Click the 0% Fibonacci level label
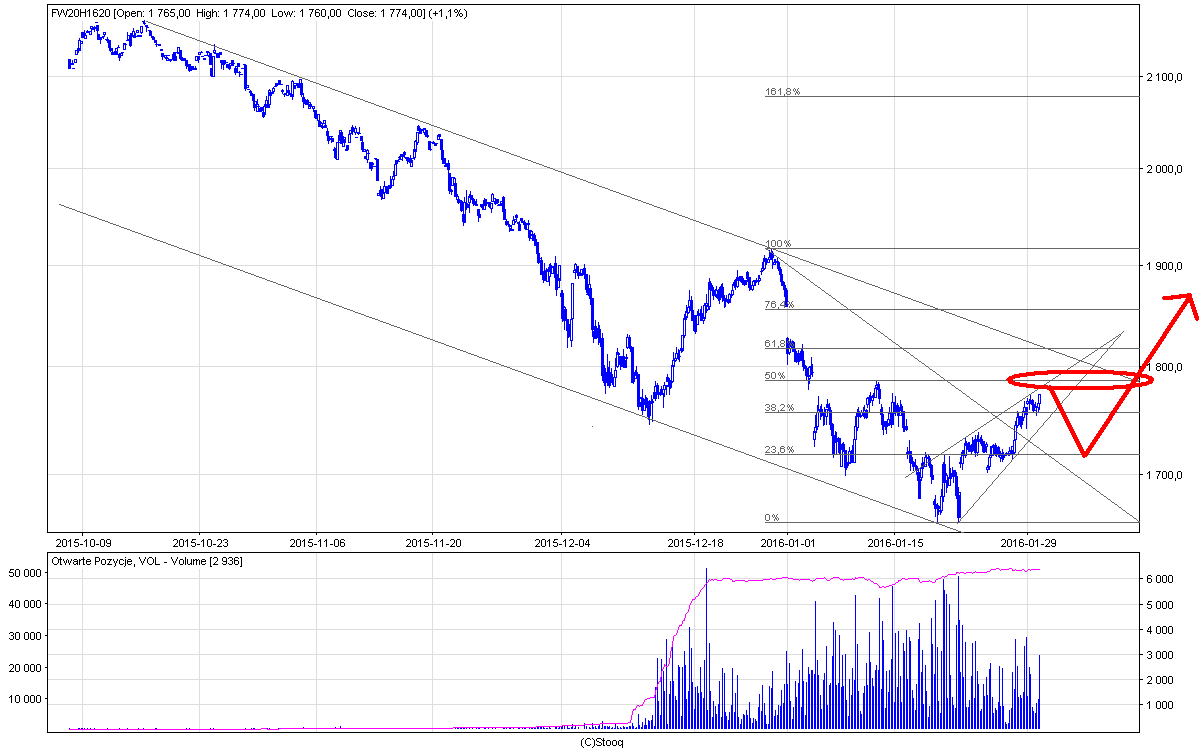1200x750 pixels. coord(772,518)
